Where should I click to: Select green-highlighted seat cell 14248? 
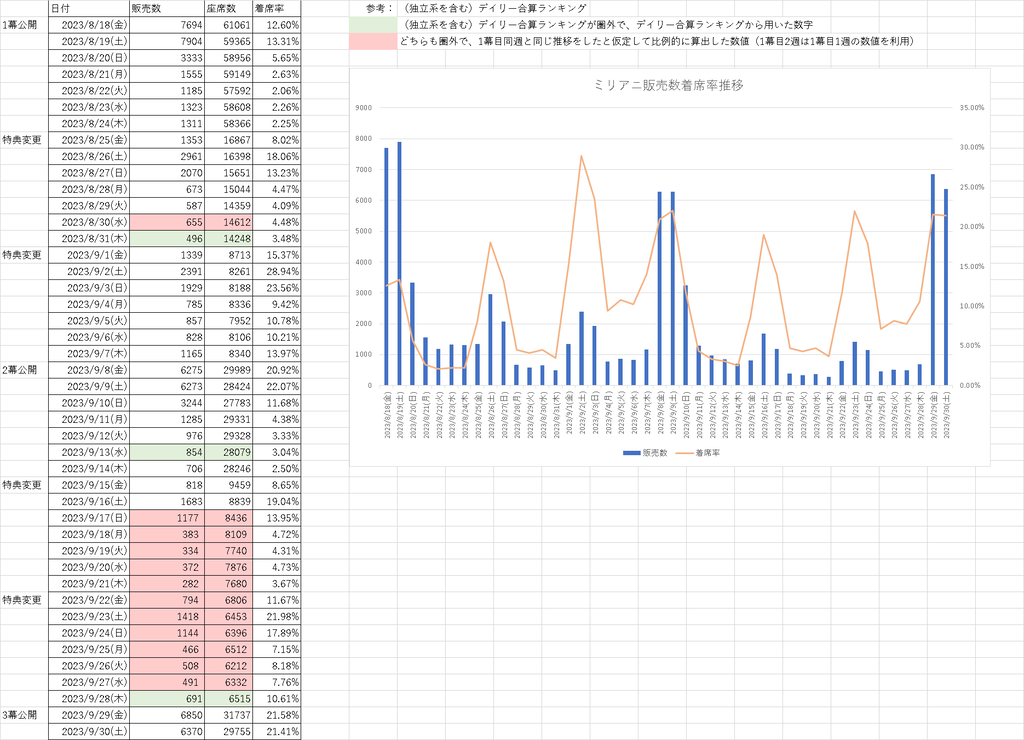point(228,238)
